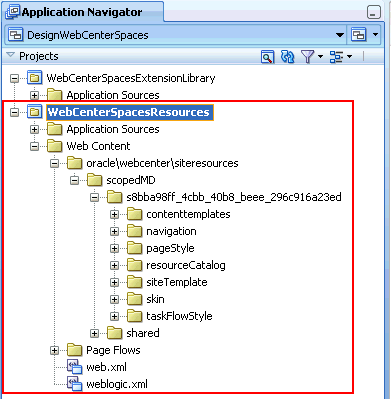Expand Application Sources under WebCenterSpacesResources
Image resolution: width=391 pixels, height=399 pixels.
(x=34, y=129)
